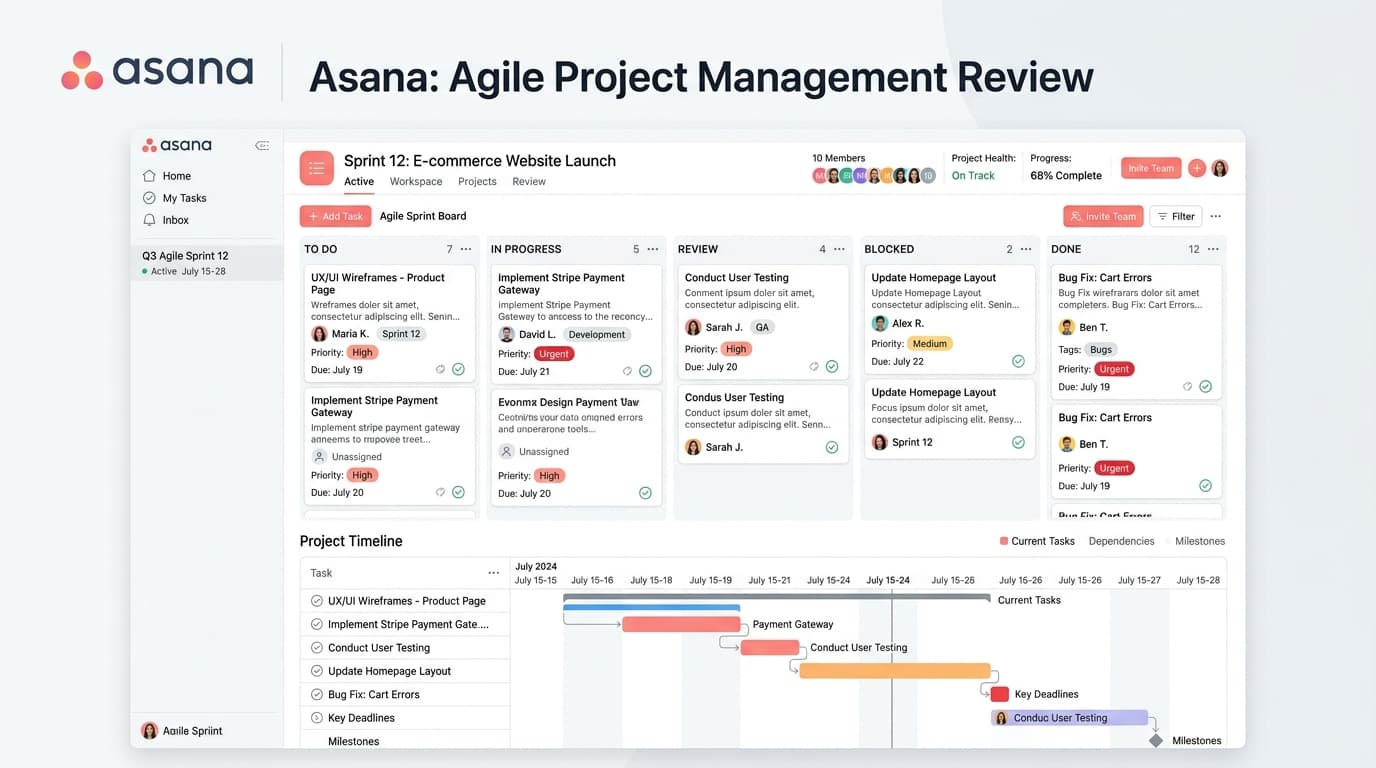Mark UX/UI Wireframes card complete
This screenshot has width=1376, height=768.
point(458,369)
